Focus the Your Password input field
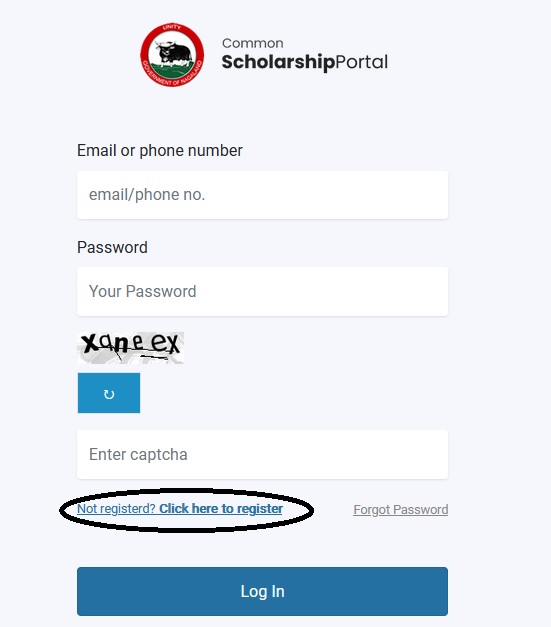This screenshot has width=551, height=627. tap(262, 292)
